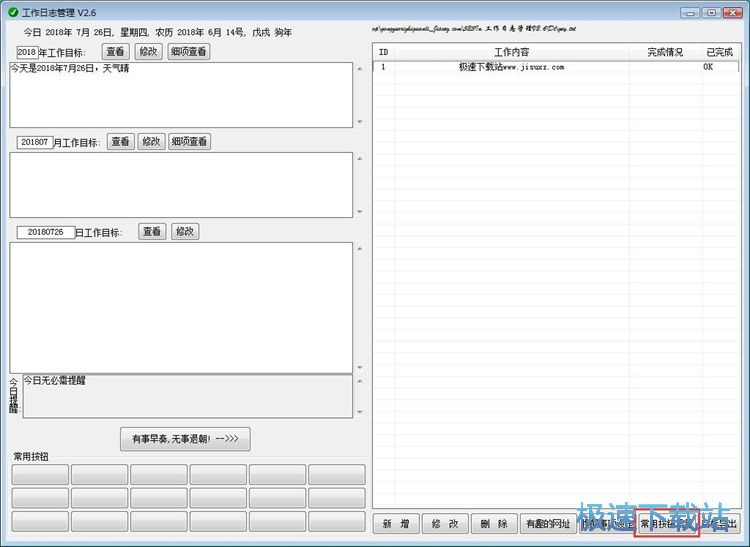The height and width of the screenshot is (547, 750).
Task: Click the 完成情况 column header
Action: (x=665, y=52)
